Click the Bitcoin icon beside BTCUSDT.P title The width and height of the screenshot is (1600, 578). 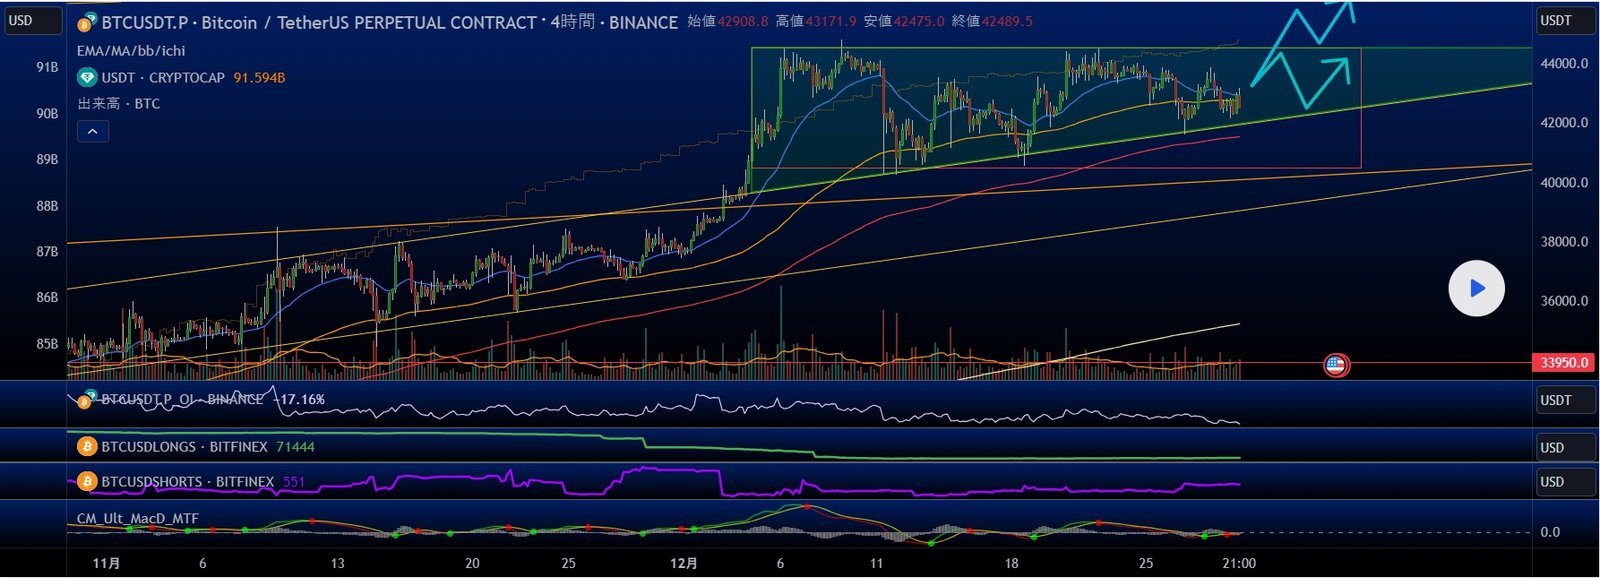click(88, 22)
